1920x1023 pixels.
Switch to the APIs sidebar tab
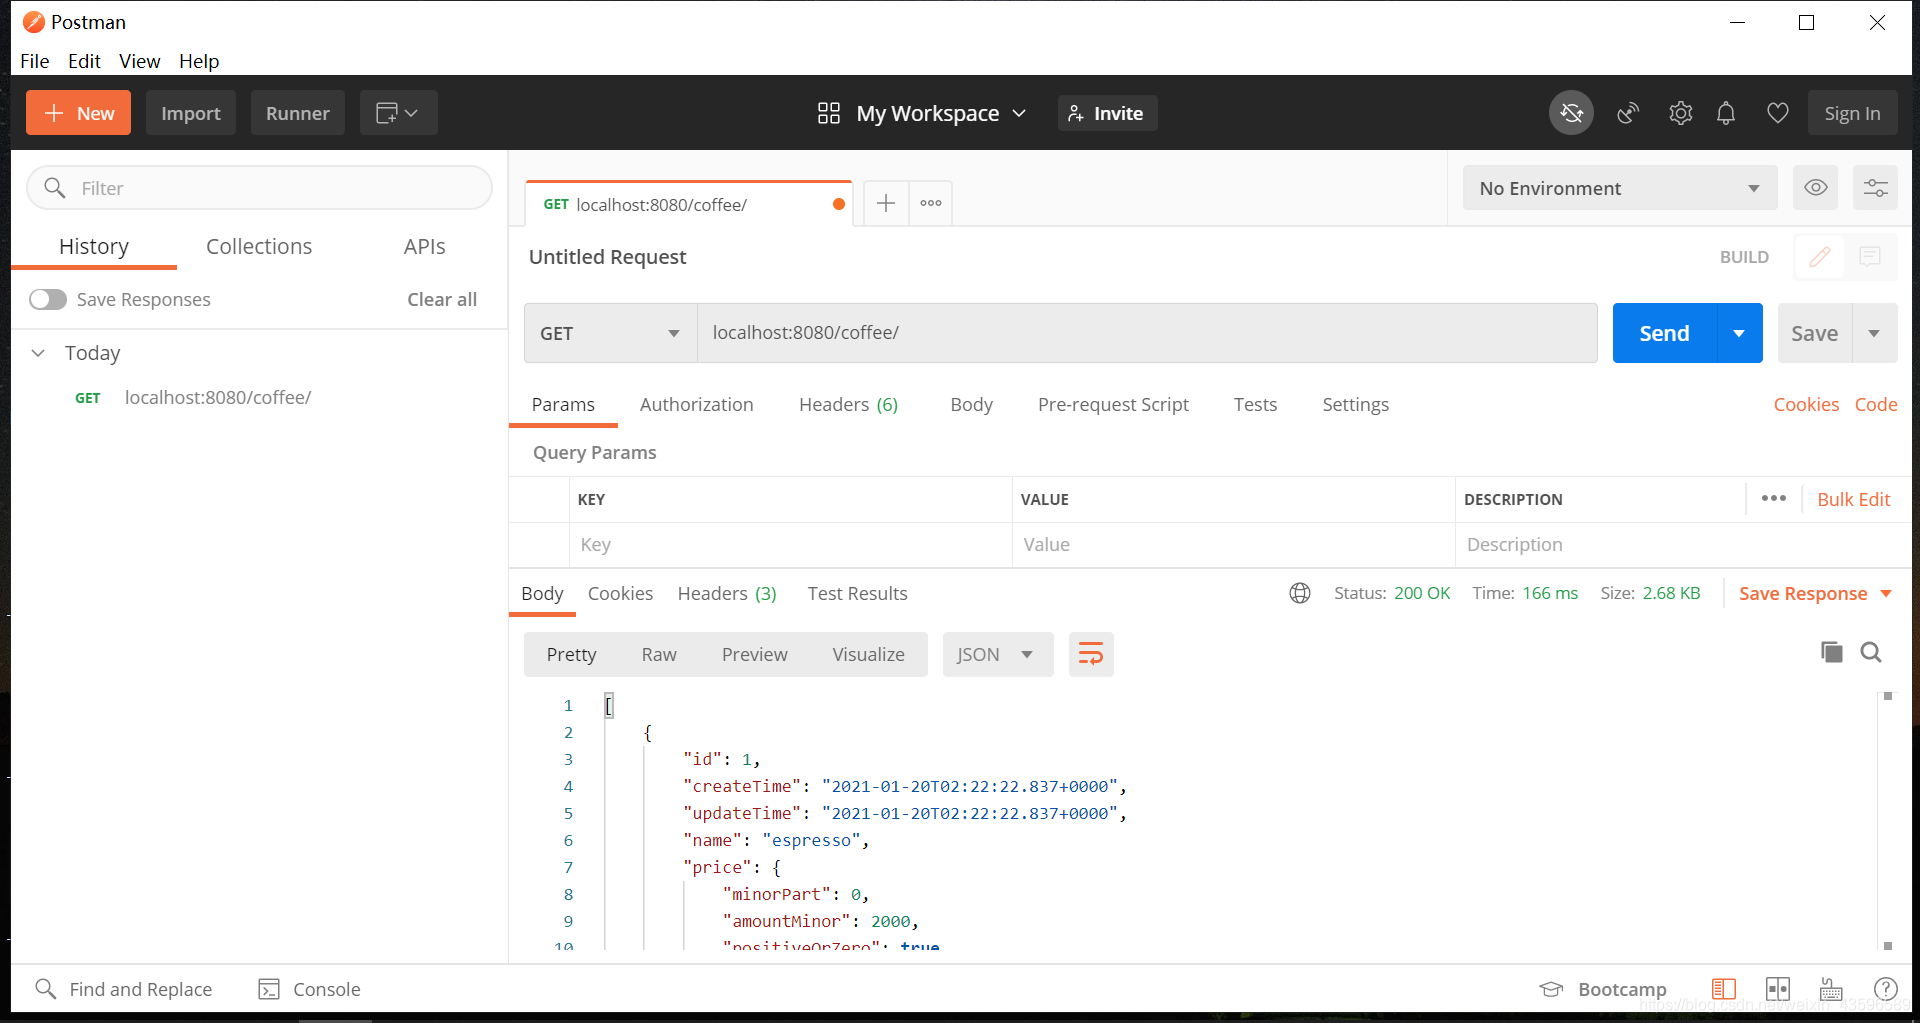point(425,246)
